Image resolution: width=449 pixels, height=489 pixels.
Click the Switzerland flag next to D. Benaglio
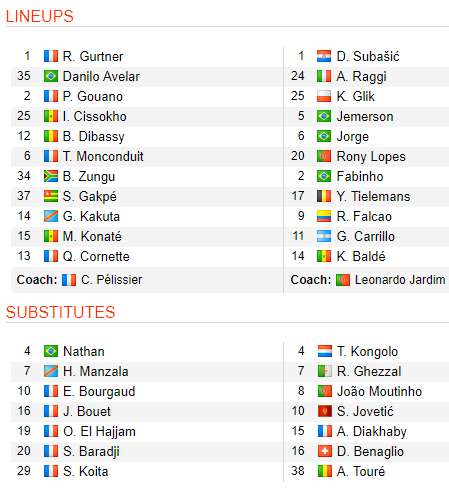[325, 451]
